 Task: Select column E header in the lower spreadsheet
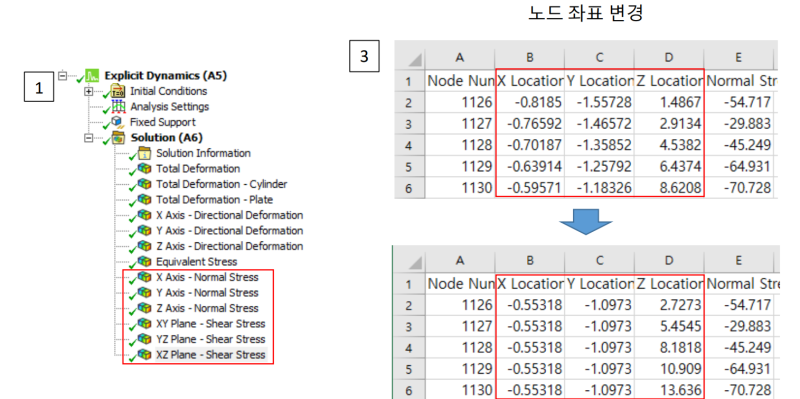pos(738,261)
